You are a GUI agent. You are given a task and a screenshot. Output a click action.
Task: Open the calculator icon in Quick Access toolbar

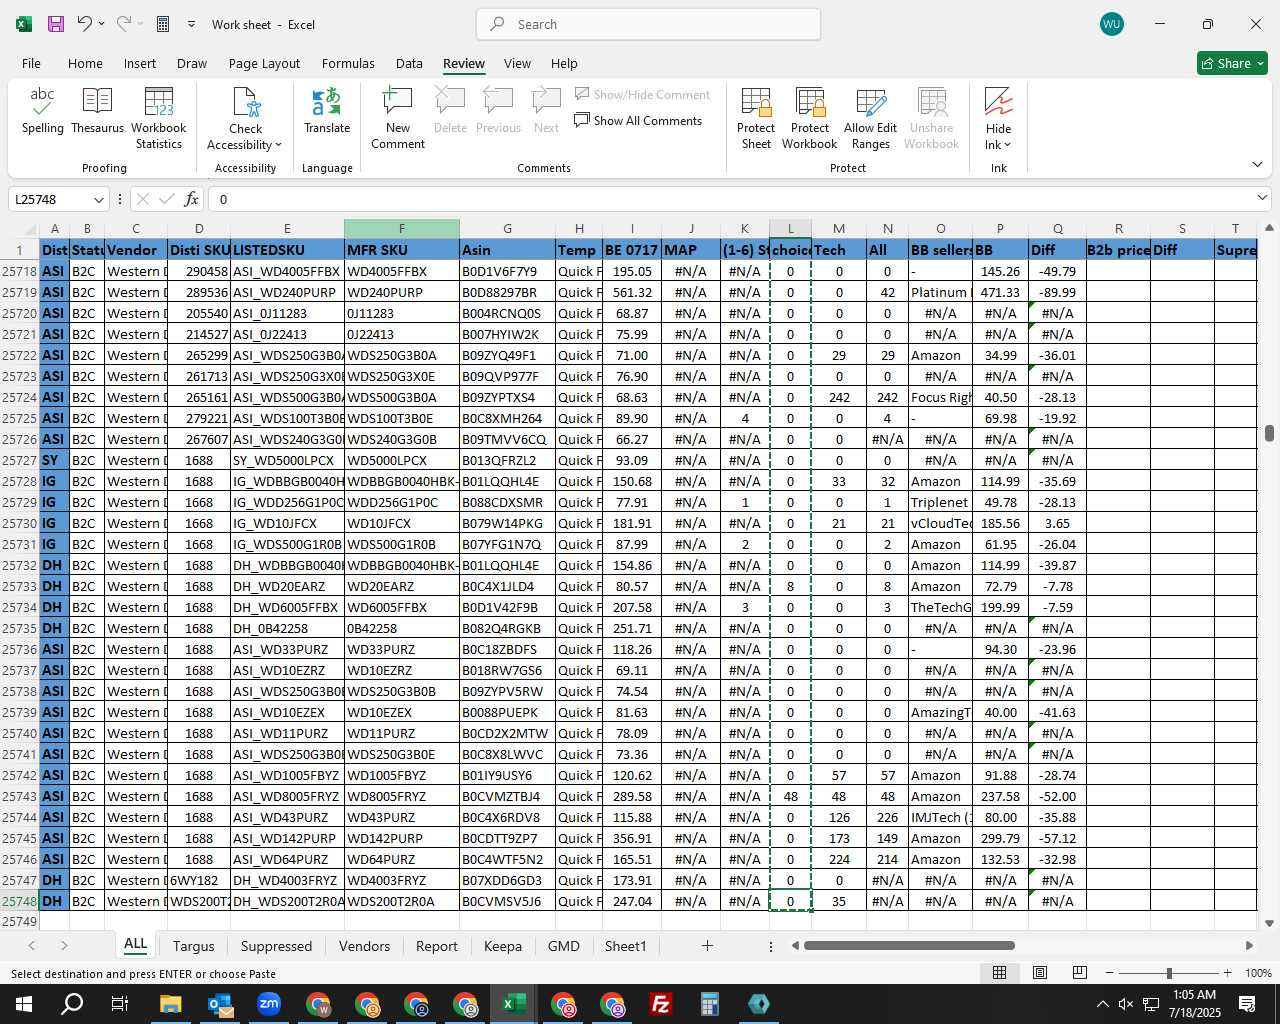[x=163, y=24]
